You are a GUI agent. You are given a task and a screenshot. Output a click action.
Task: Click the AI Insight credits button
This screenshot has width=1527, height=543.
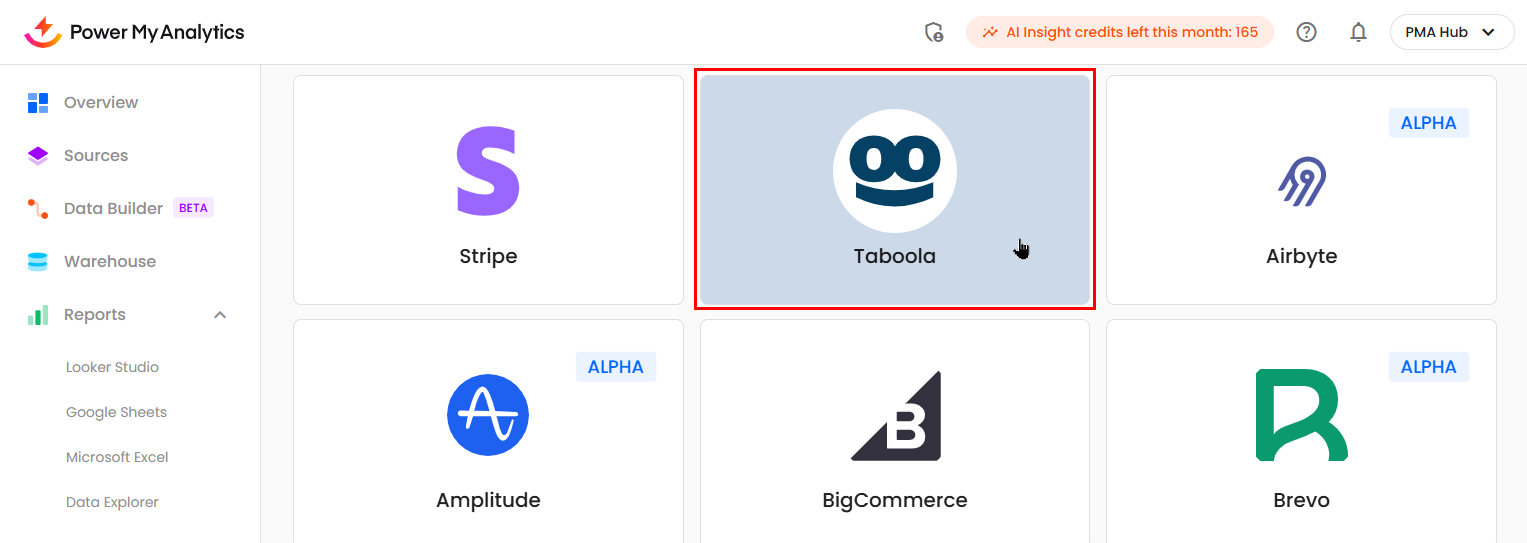point(1119,32)
